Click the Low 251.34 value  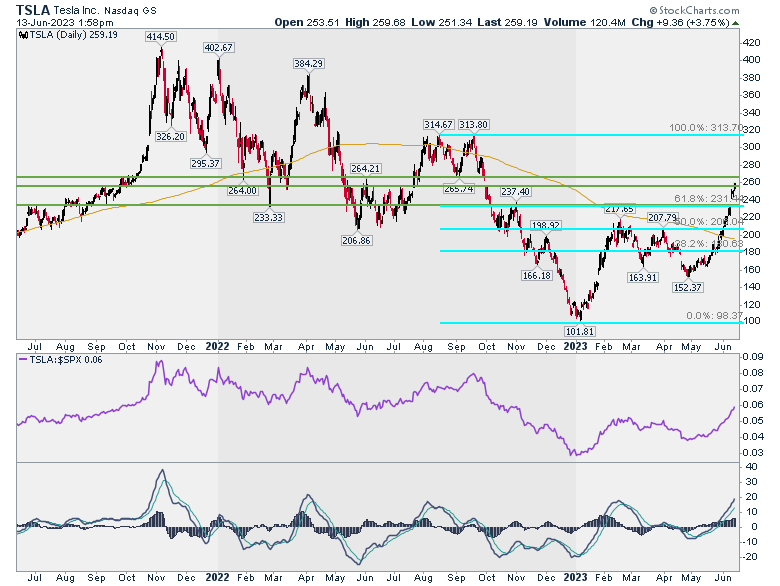tap(441, 22)
